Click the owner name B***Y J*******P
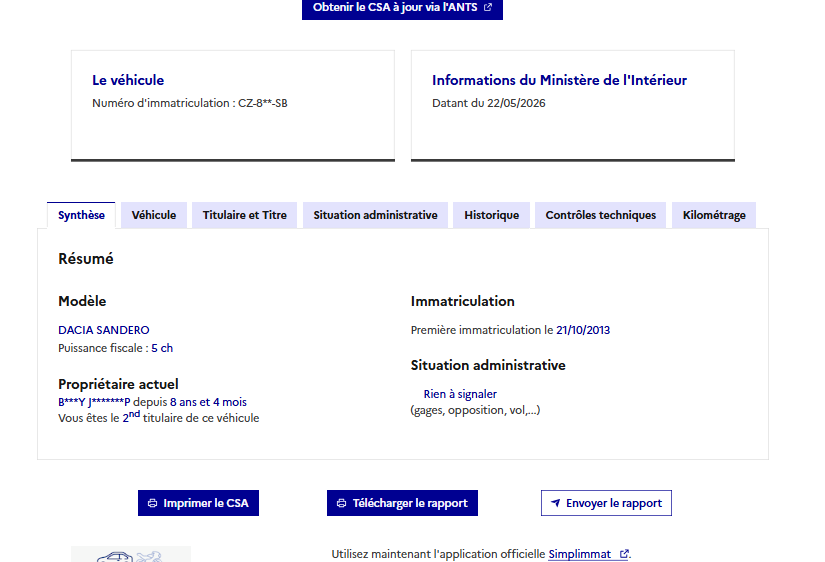The width and height of the screenshot is (825, 562). (x=94, y=402)
